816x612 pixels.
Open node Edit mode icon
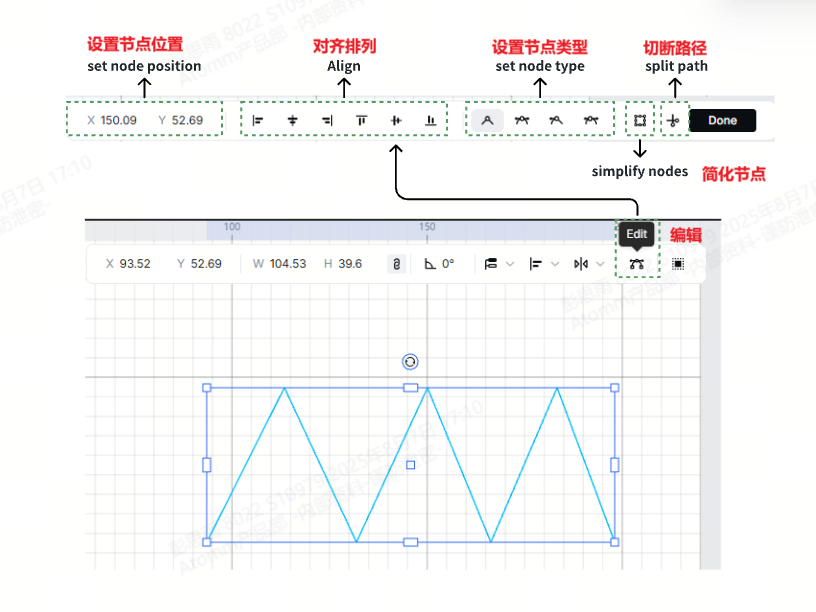637,264
